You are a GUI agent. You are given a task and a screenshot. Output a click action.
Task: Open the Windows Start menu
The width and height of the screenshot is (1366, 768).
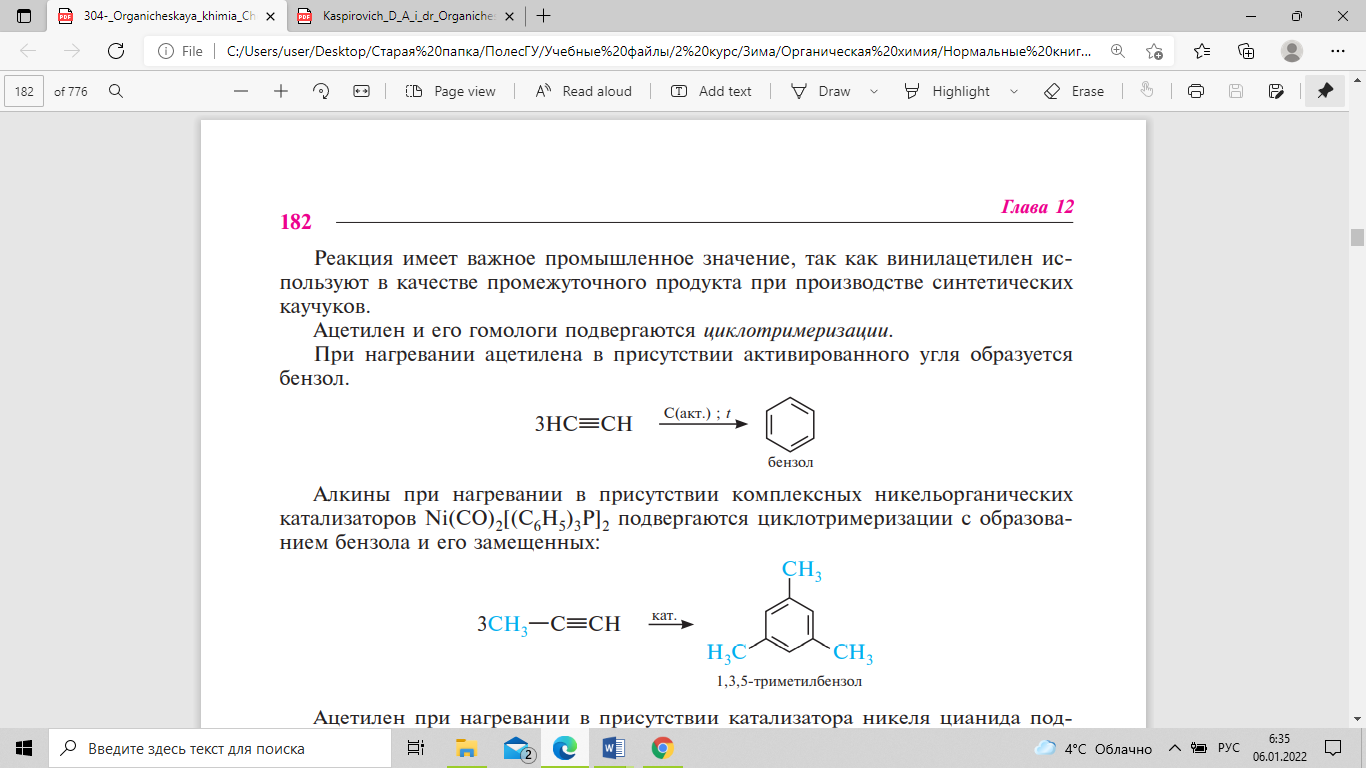[x=24, y=748]
